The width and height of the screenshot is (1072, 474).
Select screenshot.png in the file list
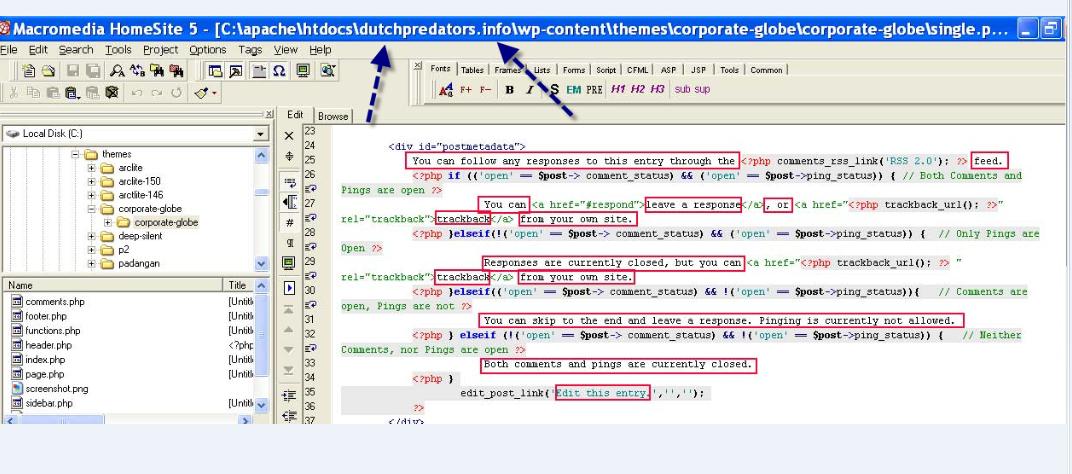(x=57, y=389)
